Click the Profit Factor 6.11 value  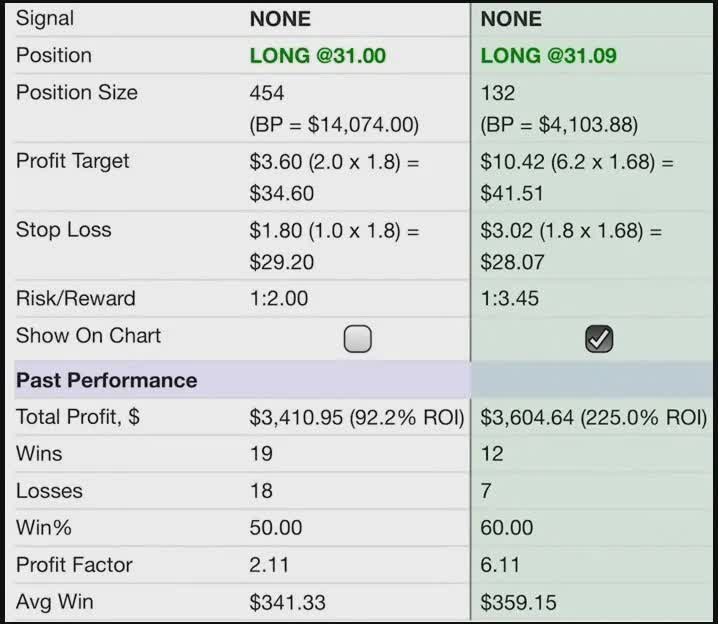coord(500,565)
